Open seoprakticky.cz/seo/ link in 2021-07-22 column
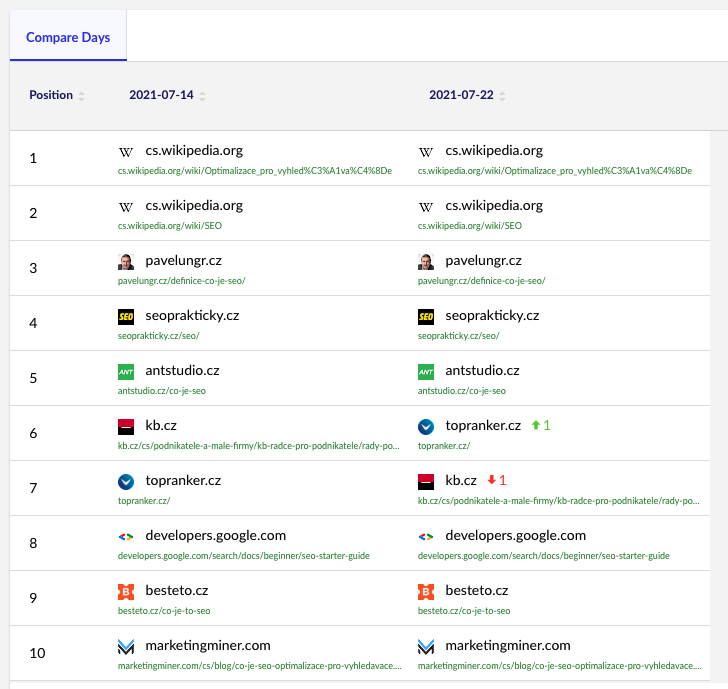 [x=458, y=336]
